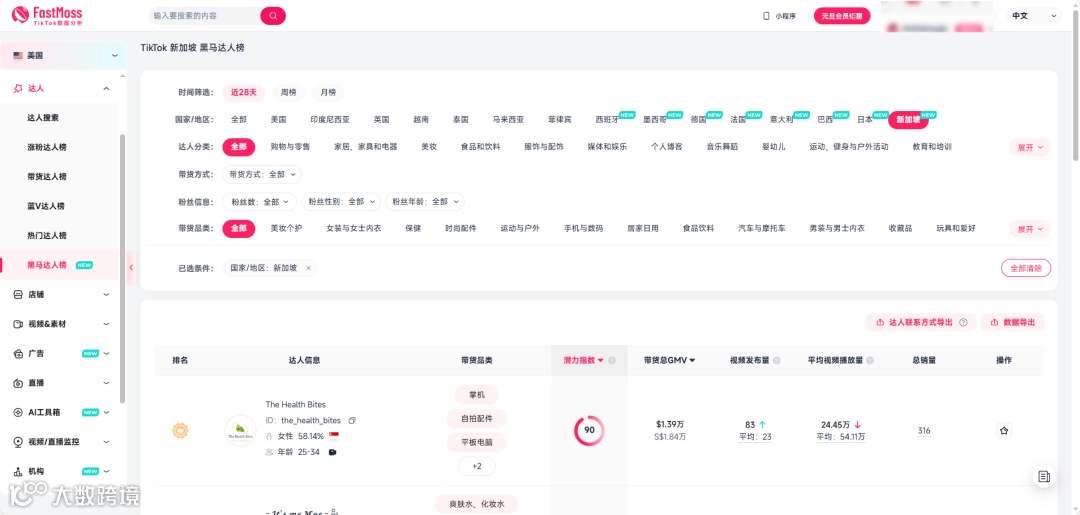1080x515 pixels.
Task: Sort by 带货总GMV column
Action: tap(669, 360)
